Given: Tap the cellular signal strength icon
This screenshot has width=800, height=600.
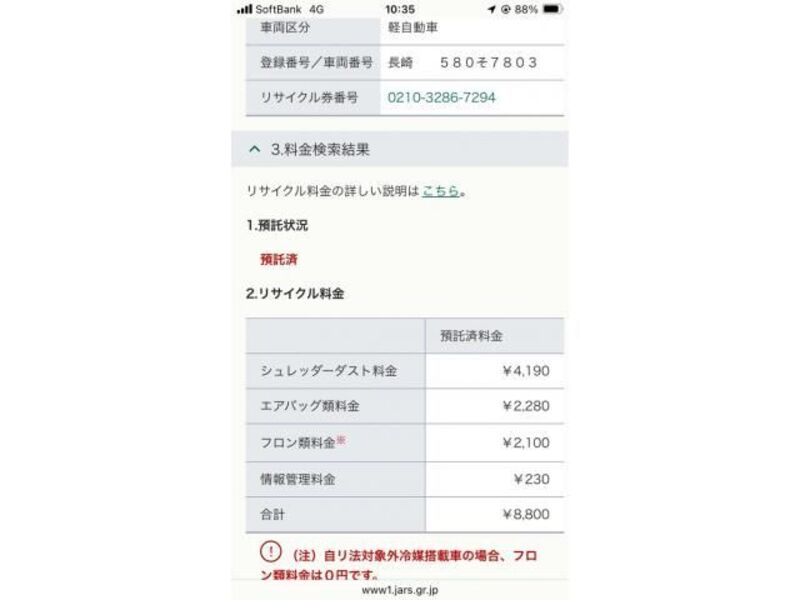Looking at the screenshot, I should [x=244, y=9].
